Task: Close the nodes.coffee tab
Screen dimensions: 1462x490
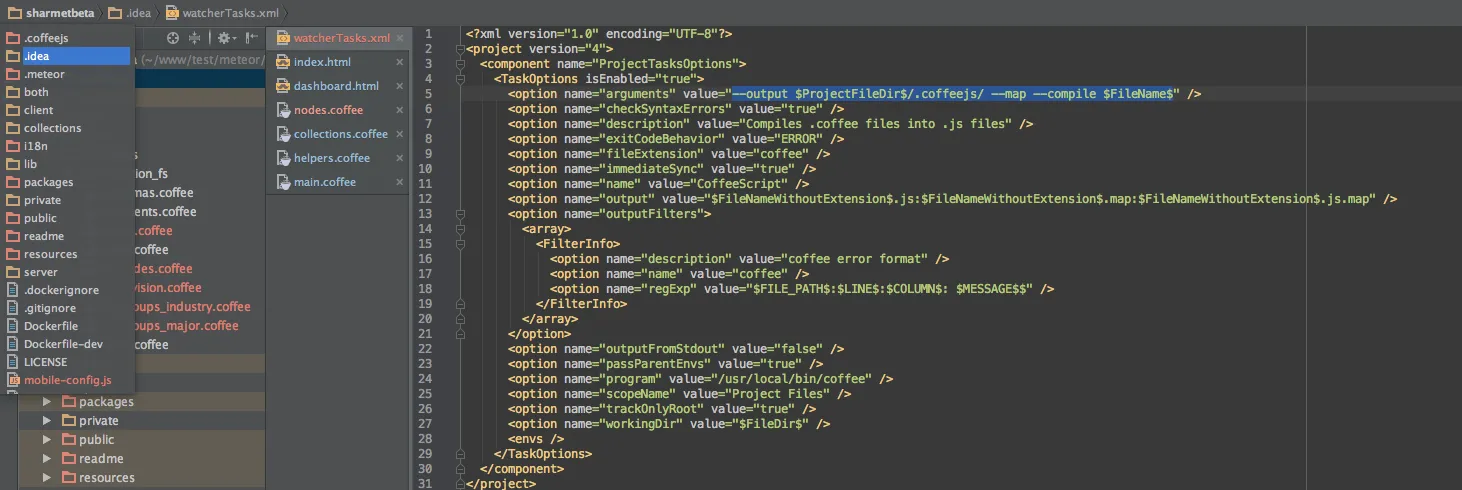Action: (400, 110)
